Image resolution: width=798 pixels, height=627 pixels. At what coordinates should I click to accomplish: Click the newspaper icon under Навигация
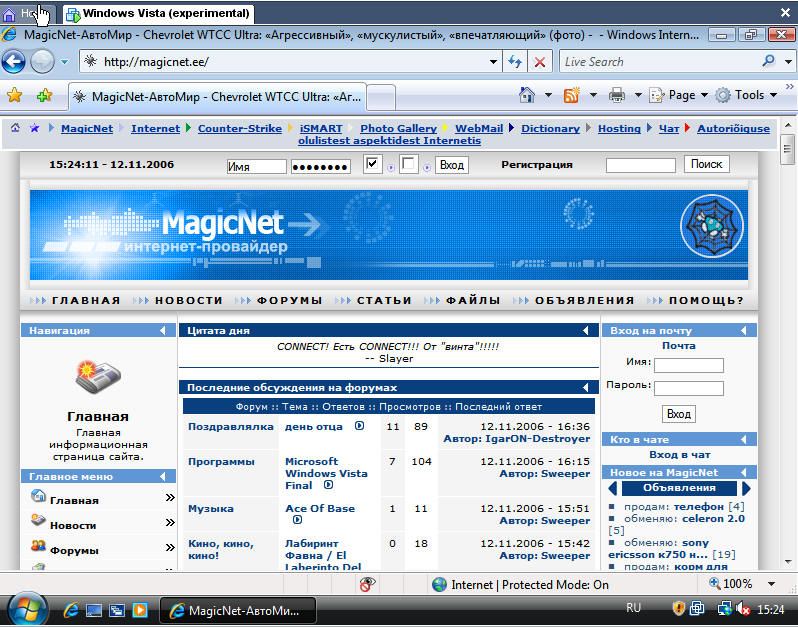(x=98, y=378)
